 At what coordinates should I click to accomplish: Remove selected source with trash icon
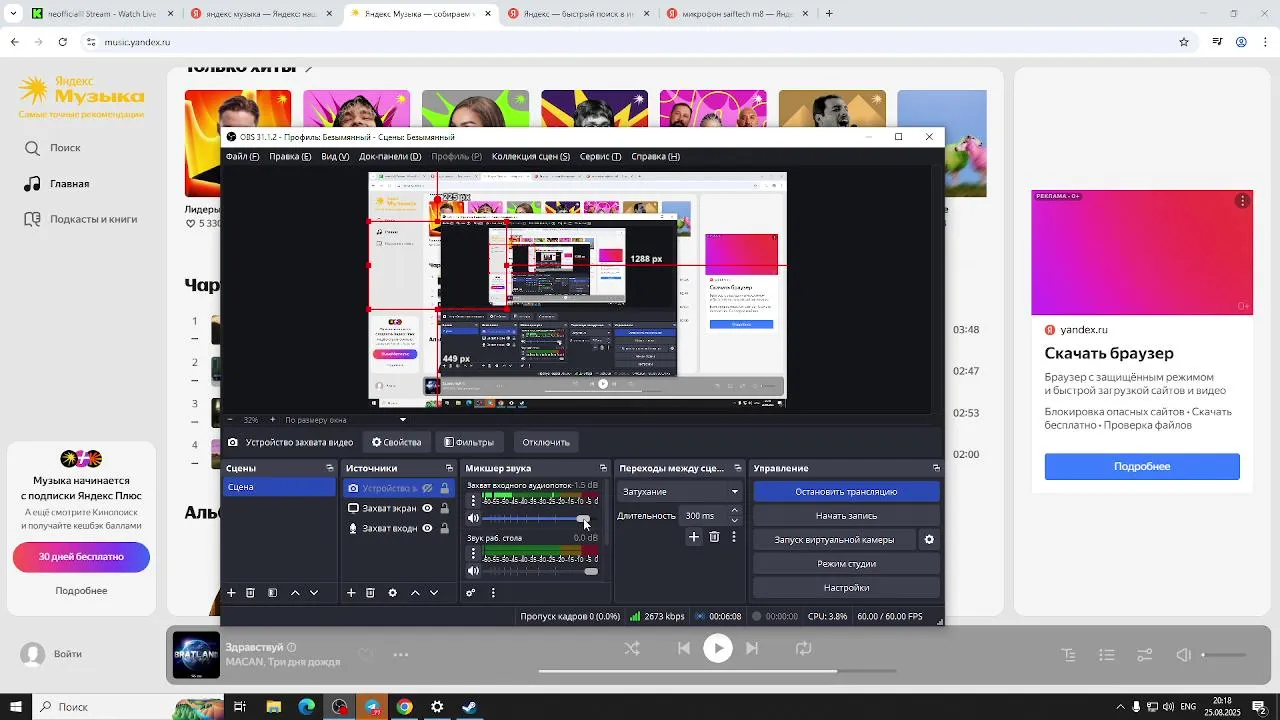tap(370, 593)
